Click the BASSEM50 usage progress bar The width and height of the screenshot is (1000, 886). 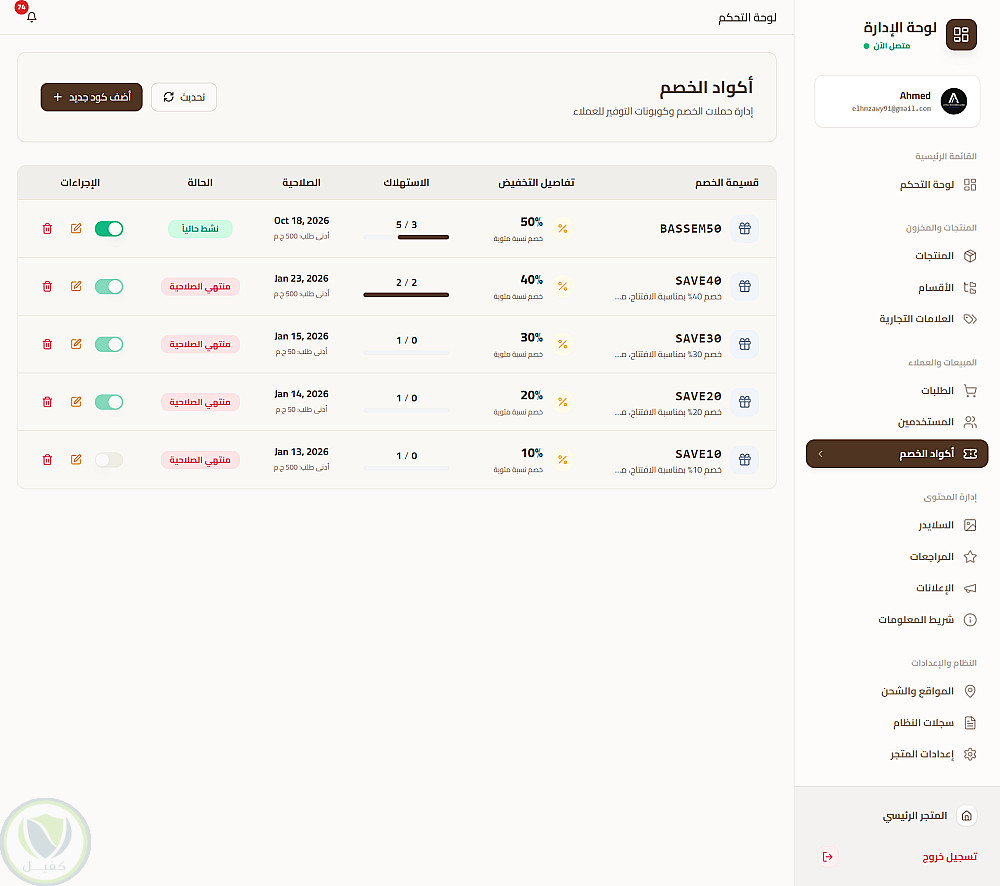click(407, 237)
